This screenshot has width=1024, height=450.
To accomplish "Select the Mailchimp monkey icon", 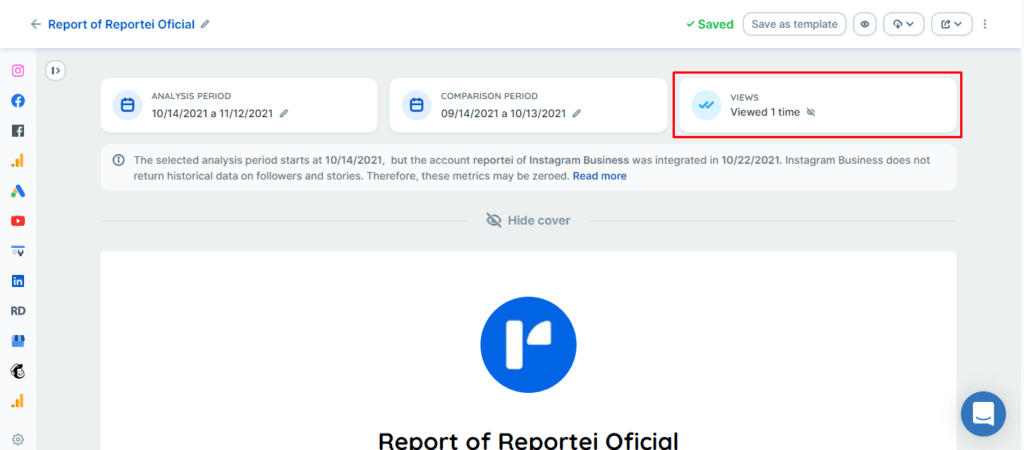I will (18, 371).
